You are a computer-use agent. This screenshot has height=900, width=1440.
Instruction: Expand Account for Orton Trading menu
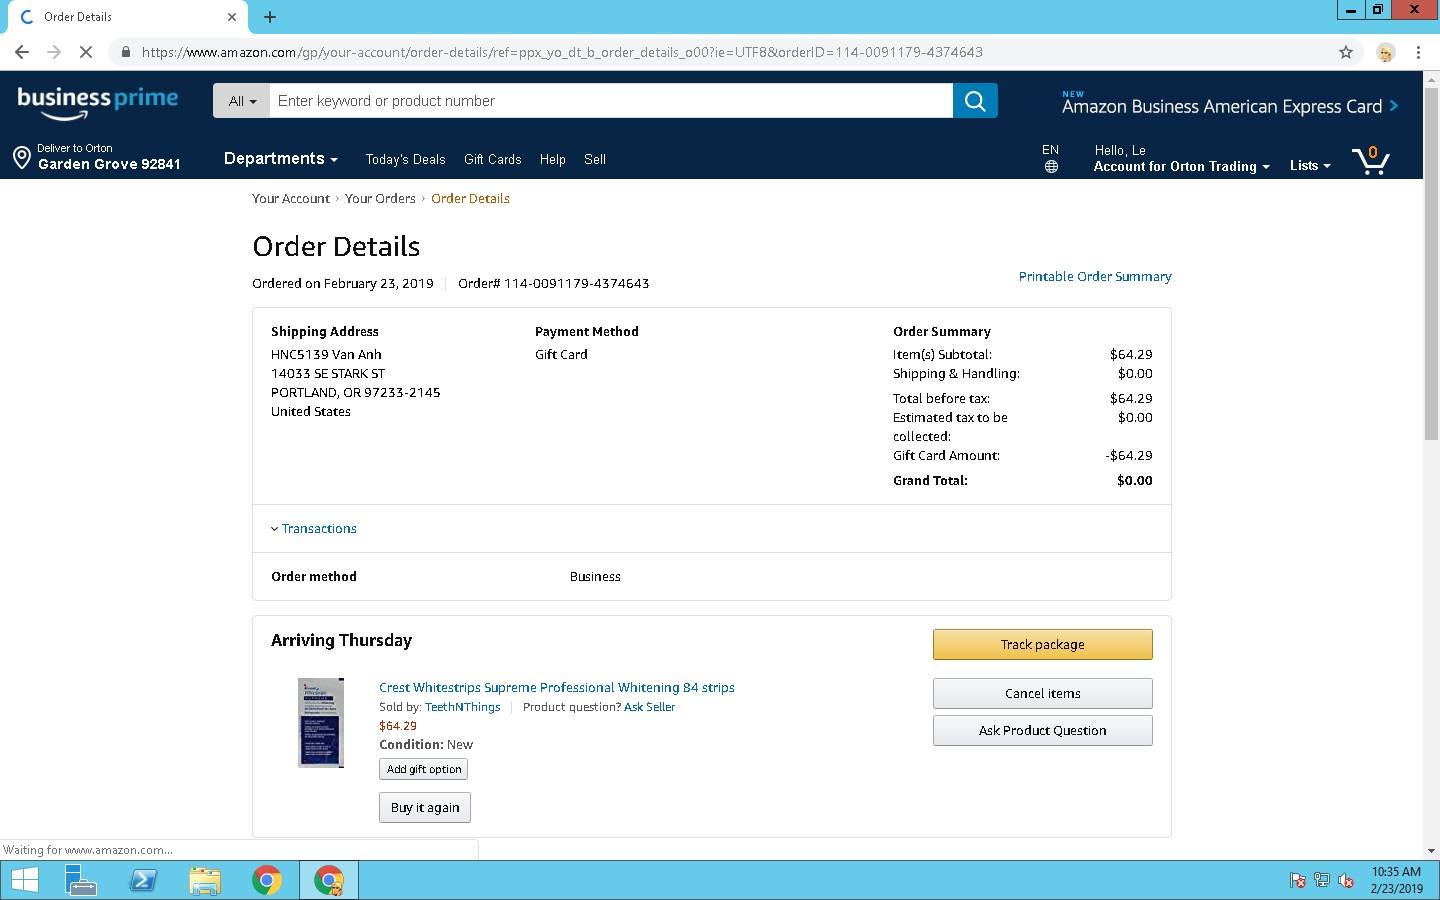pyautogui.click(x=1181, y=167)
